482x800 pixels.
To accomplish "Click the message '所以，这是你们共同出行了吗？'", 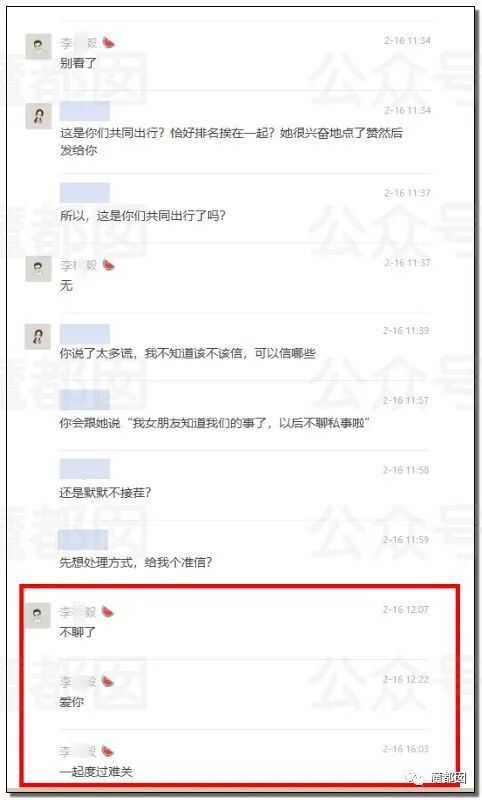I will (143, 216).
